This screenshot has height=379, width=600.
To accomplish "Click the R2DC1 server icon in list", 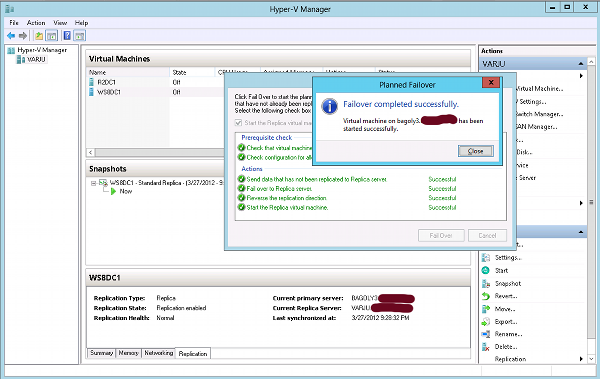I will 91,82.
